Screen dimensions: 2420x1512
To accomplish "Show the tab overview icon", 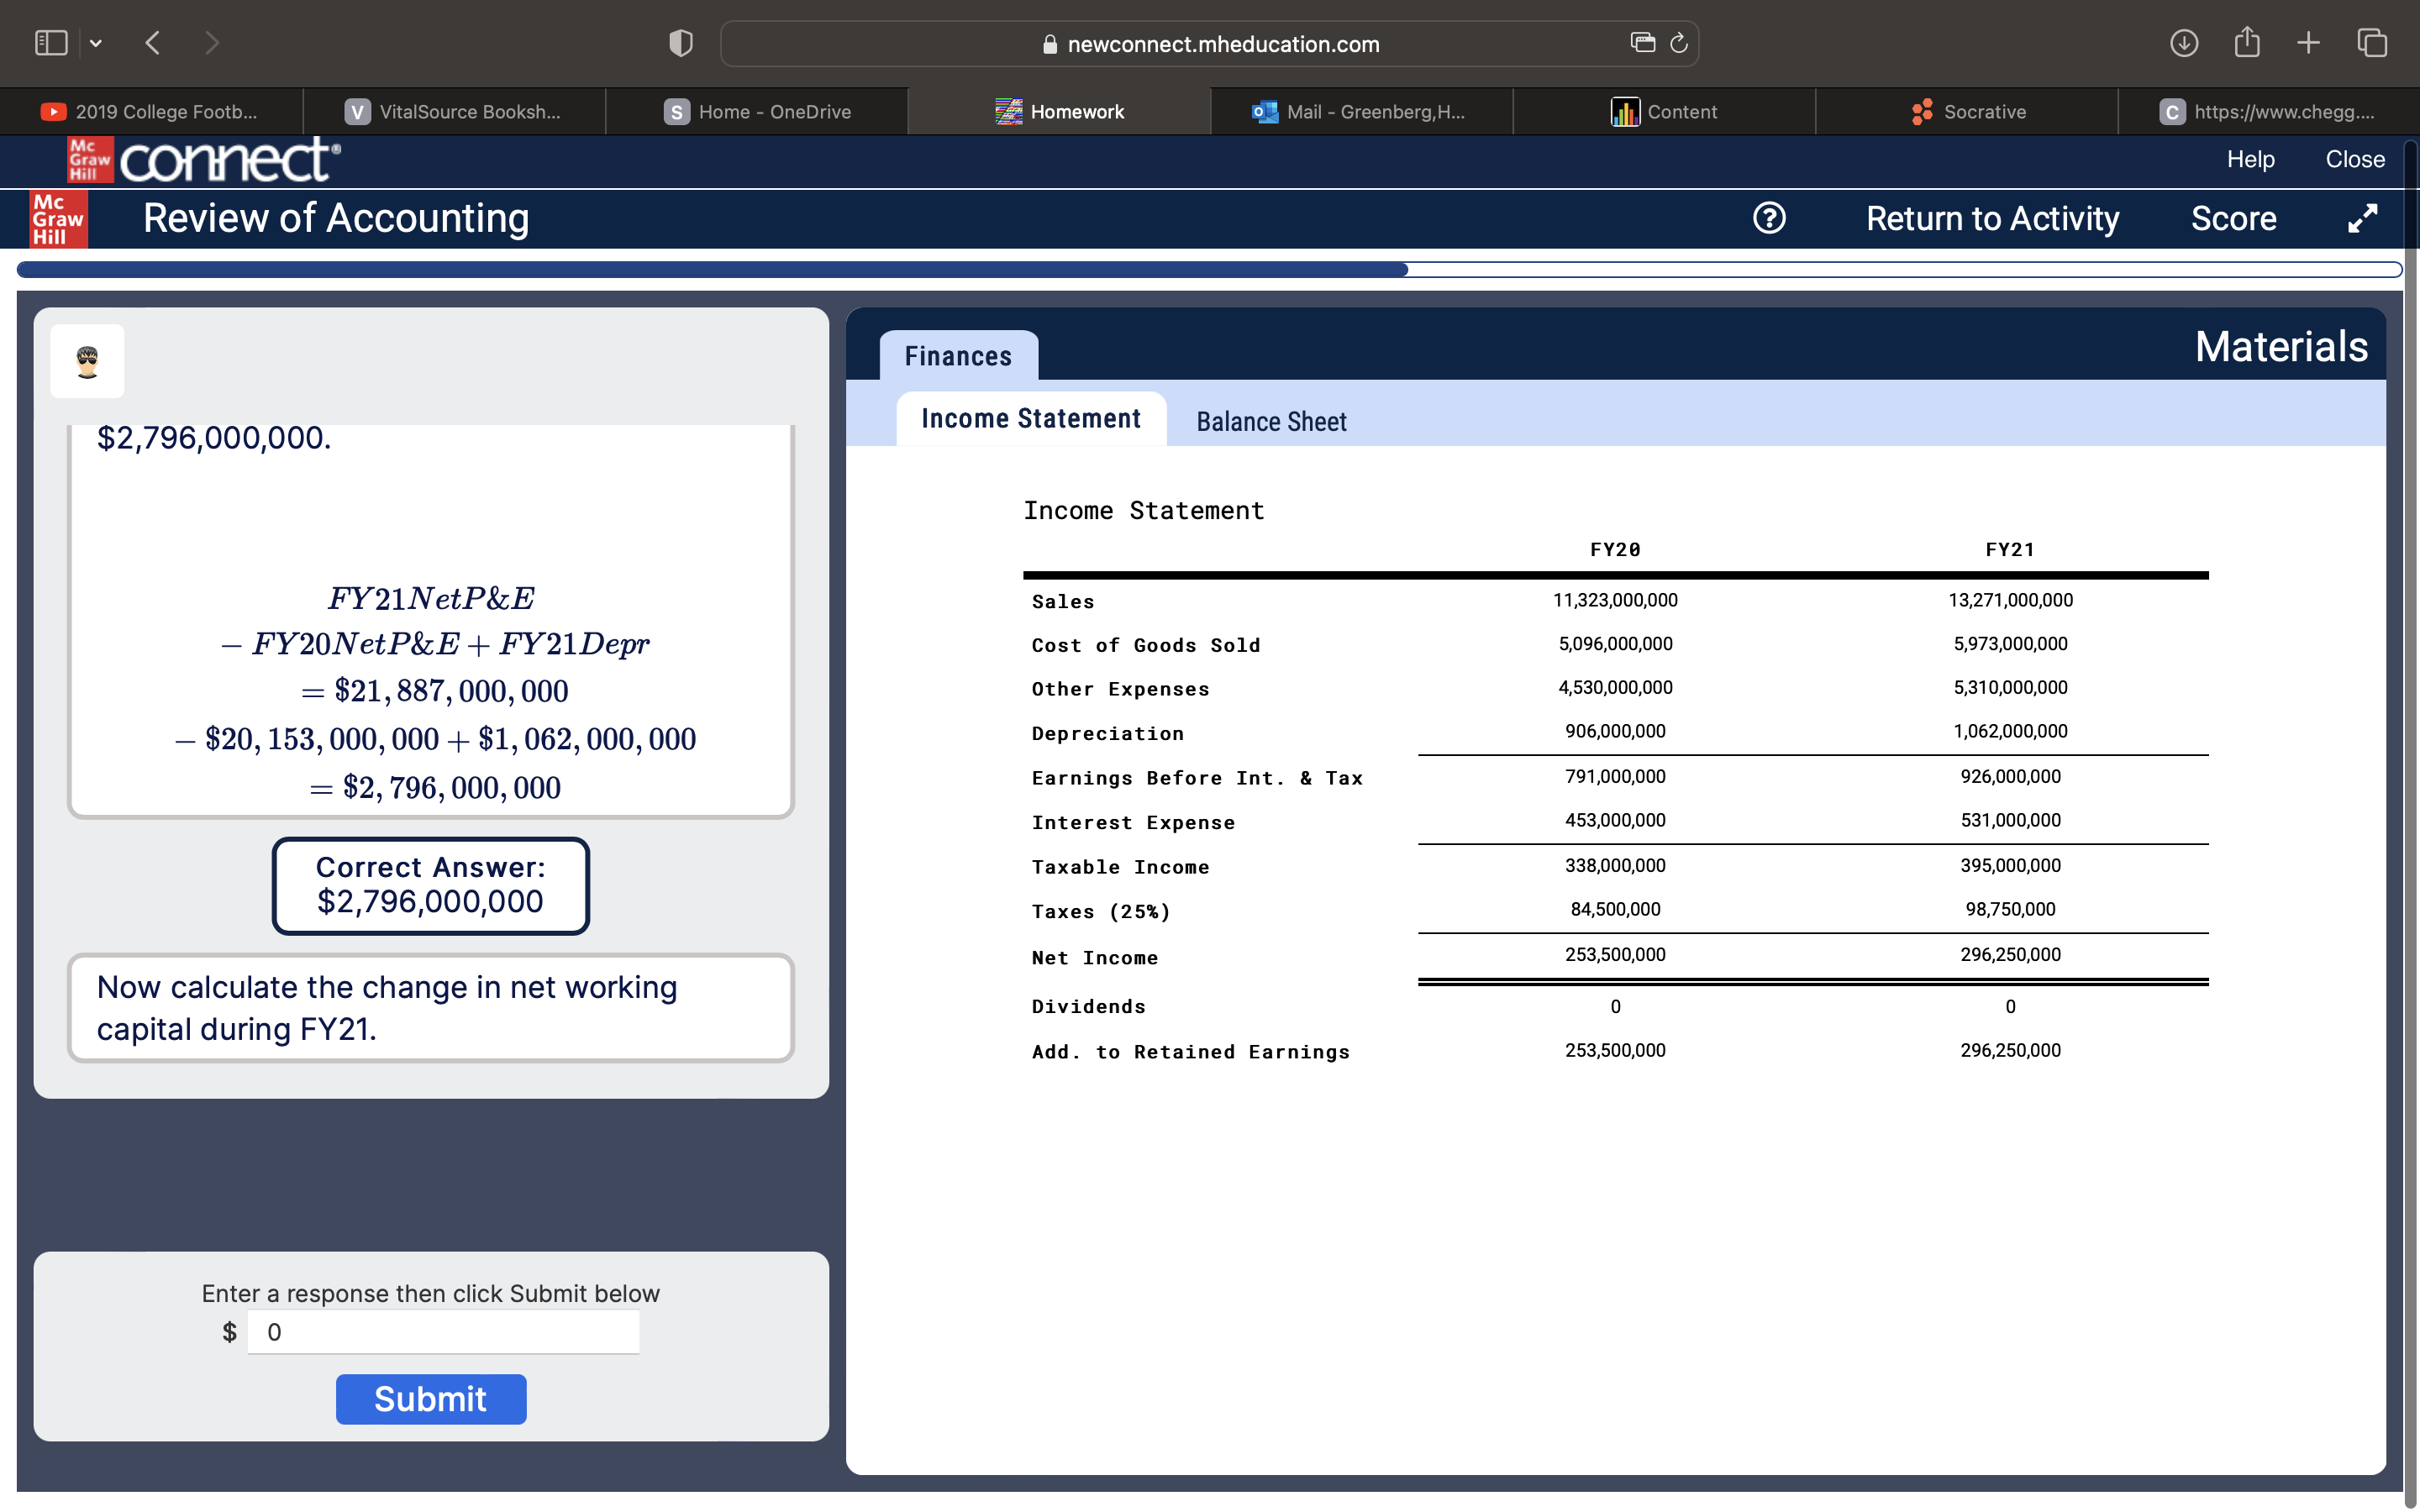I will click(x=2371, y=43).
